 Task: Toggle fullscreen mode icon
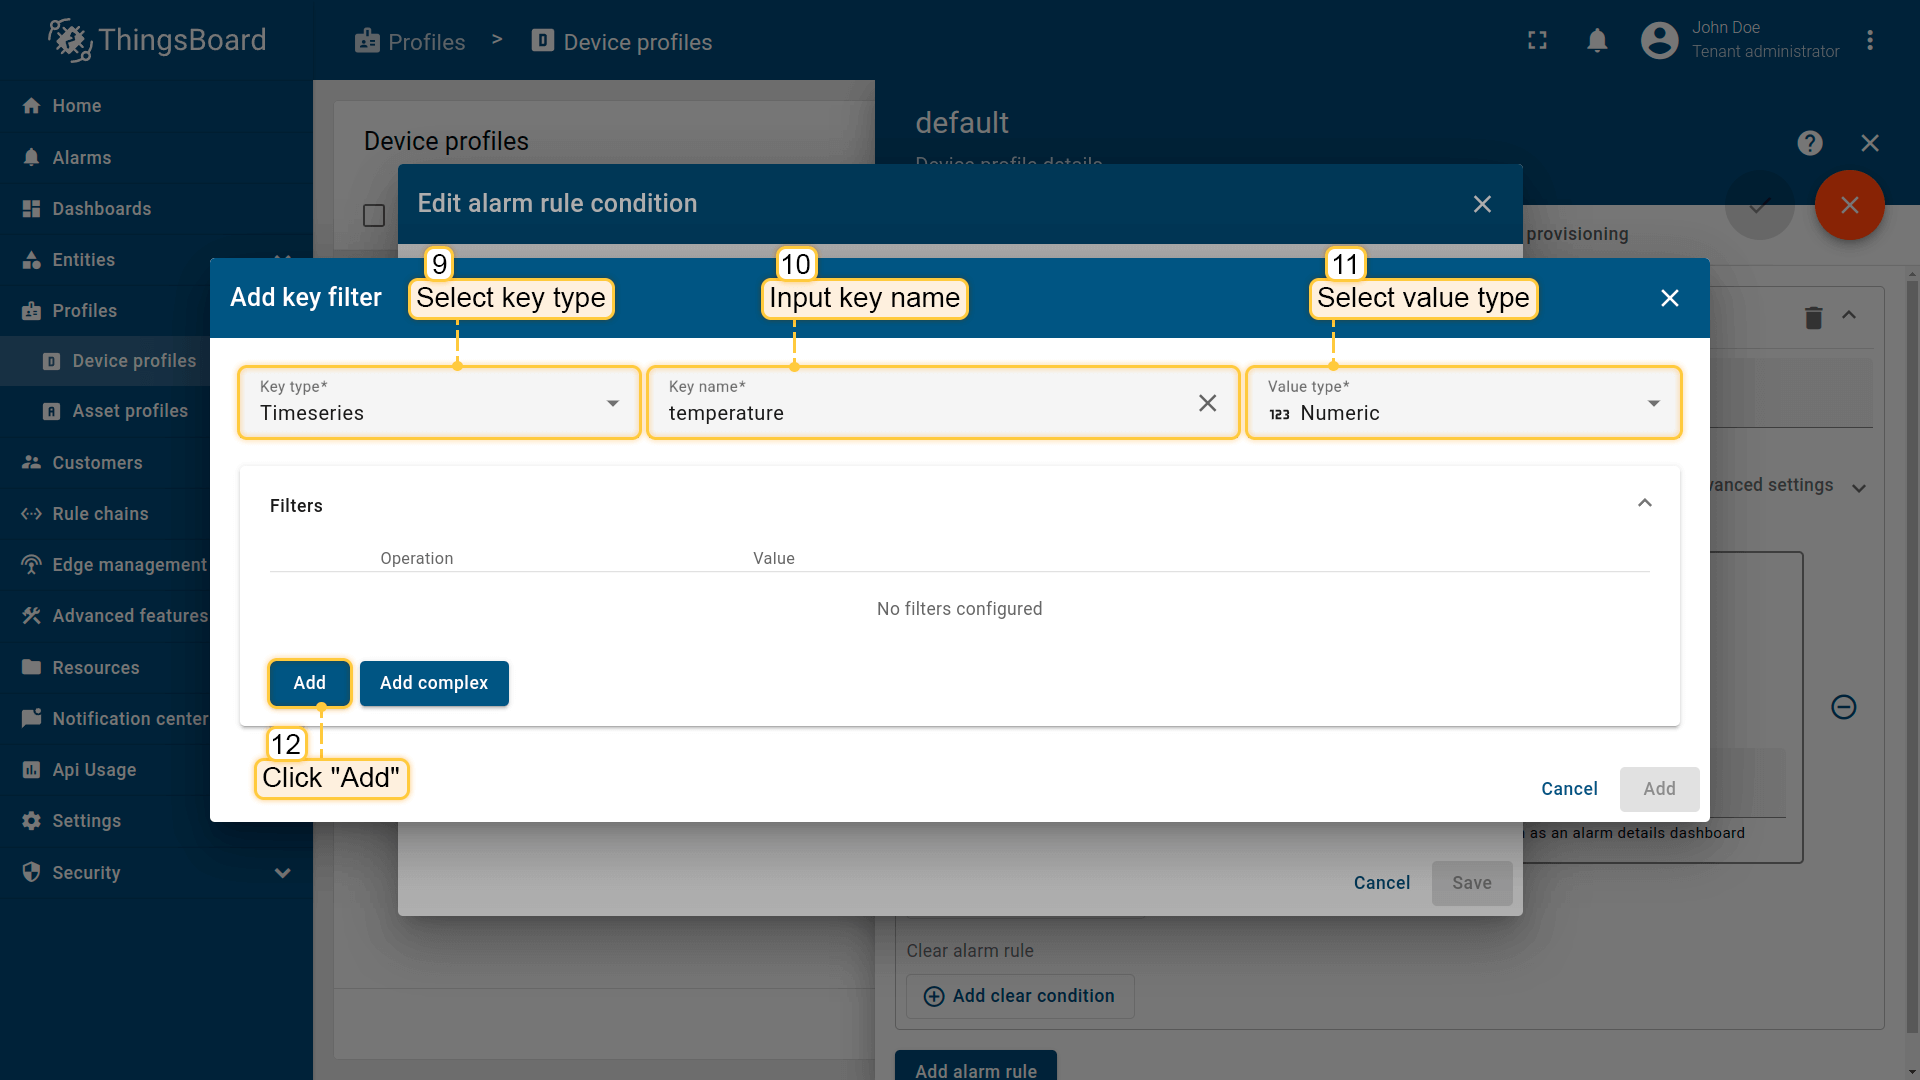pos(1537,41)
